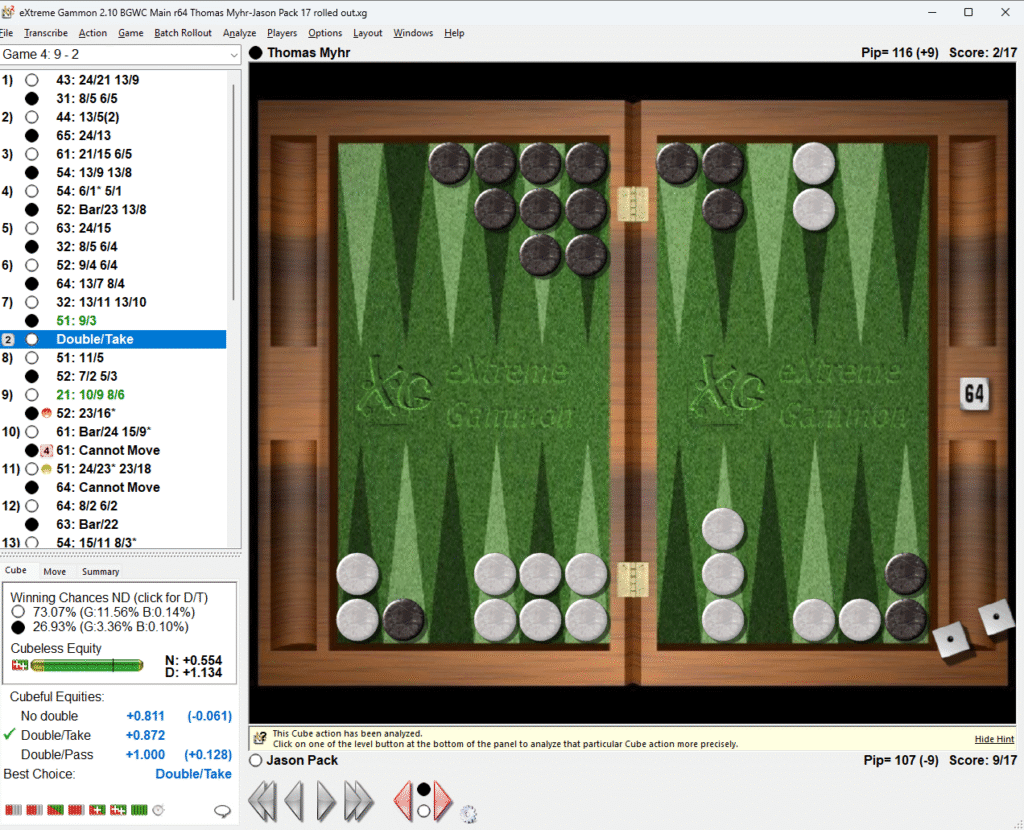Click the yellow marker on move 11
This screenshot has width=1024, height=830.
46,469
